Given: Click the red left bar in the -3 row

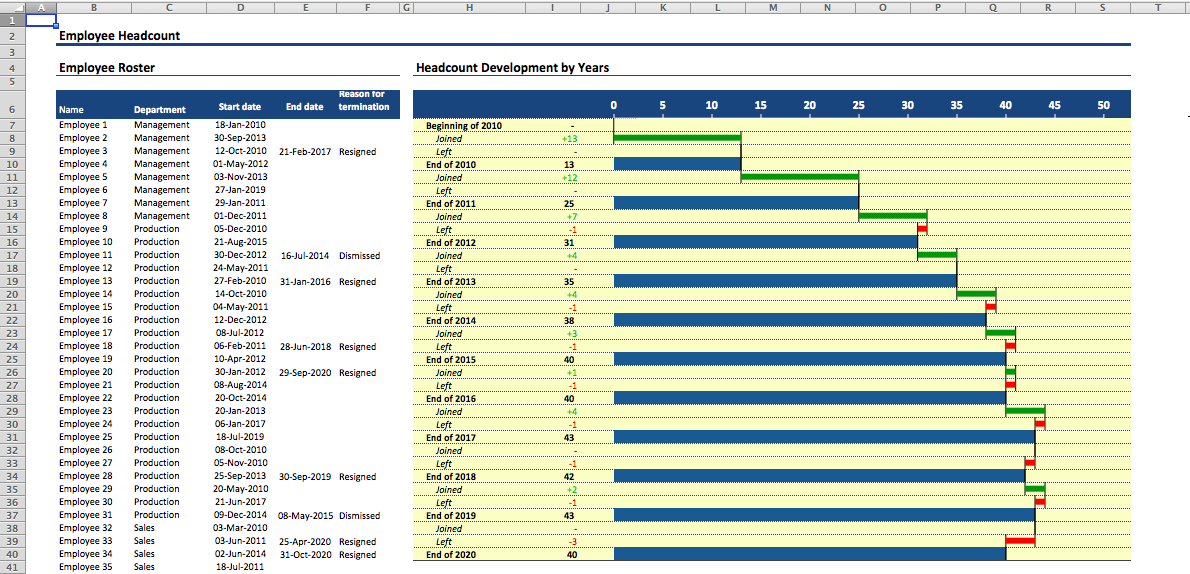Looking at the screenshot, I should pyautogui.click(x=1020, y=541).
